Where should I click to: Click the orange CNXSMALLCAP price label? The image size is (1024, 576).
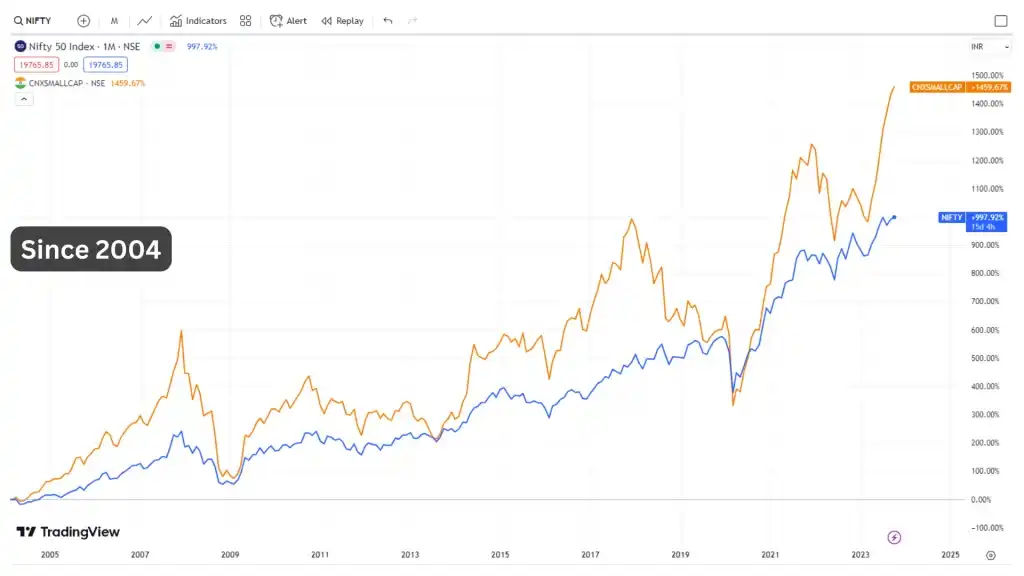click(x=957, y=88)
